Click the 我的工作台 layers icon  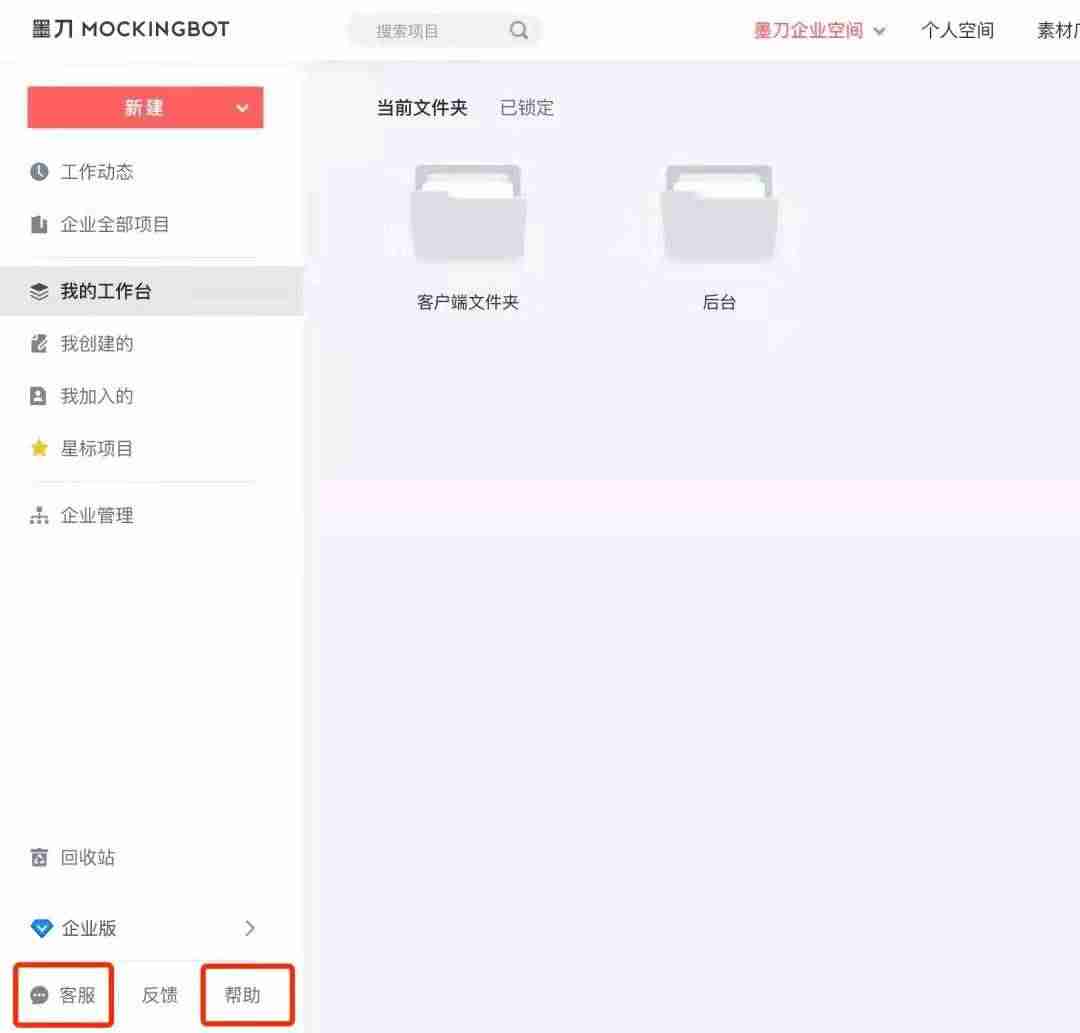coord(39,291)
